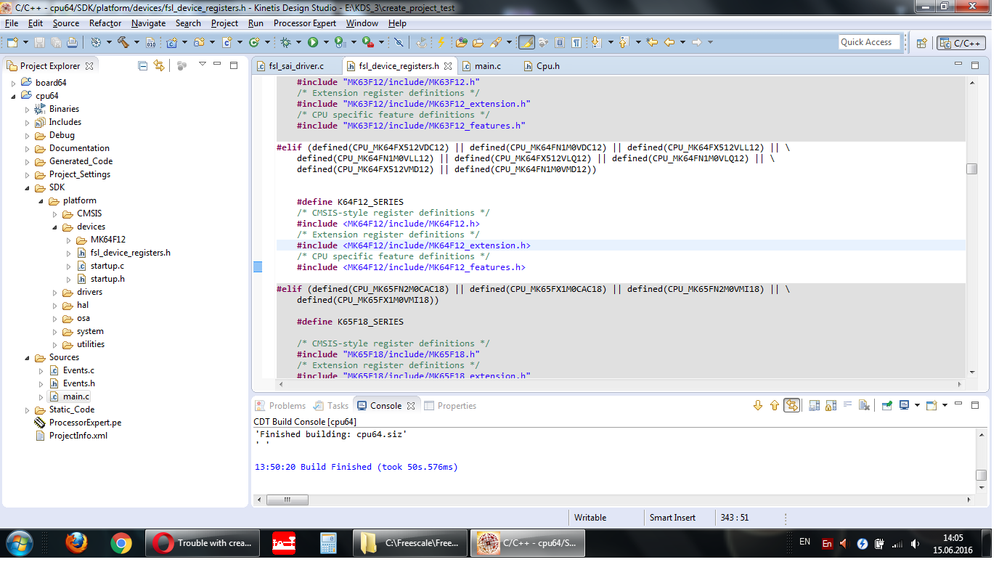Click the Show Previous Error up-arrow in Console
Image resolution: width=999 pixels, height=578 pixels.
coord(774,405)
